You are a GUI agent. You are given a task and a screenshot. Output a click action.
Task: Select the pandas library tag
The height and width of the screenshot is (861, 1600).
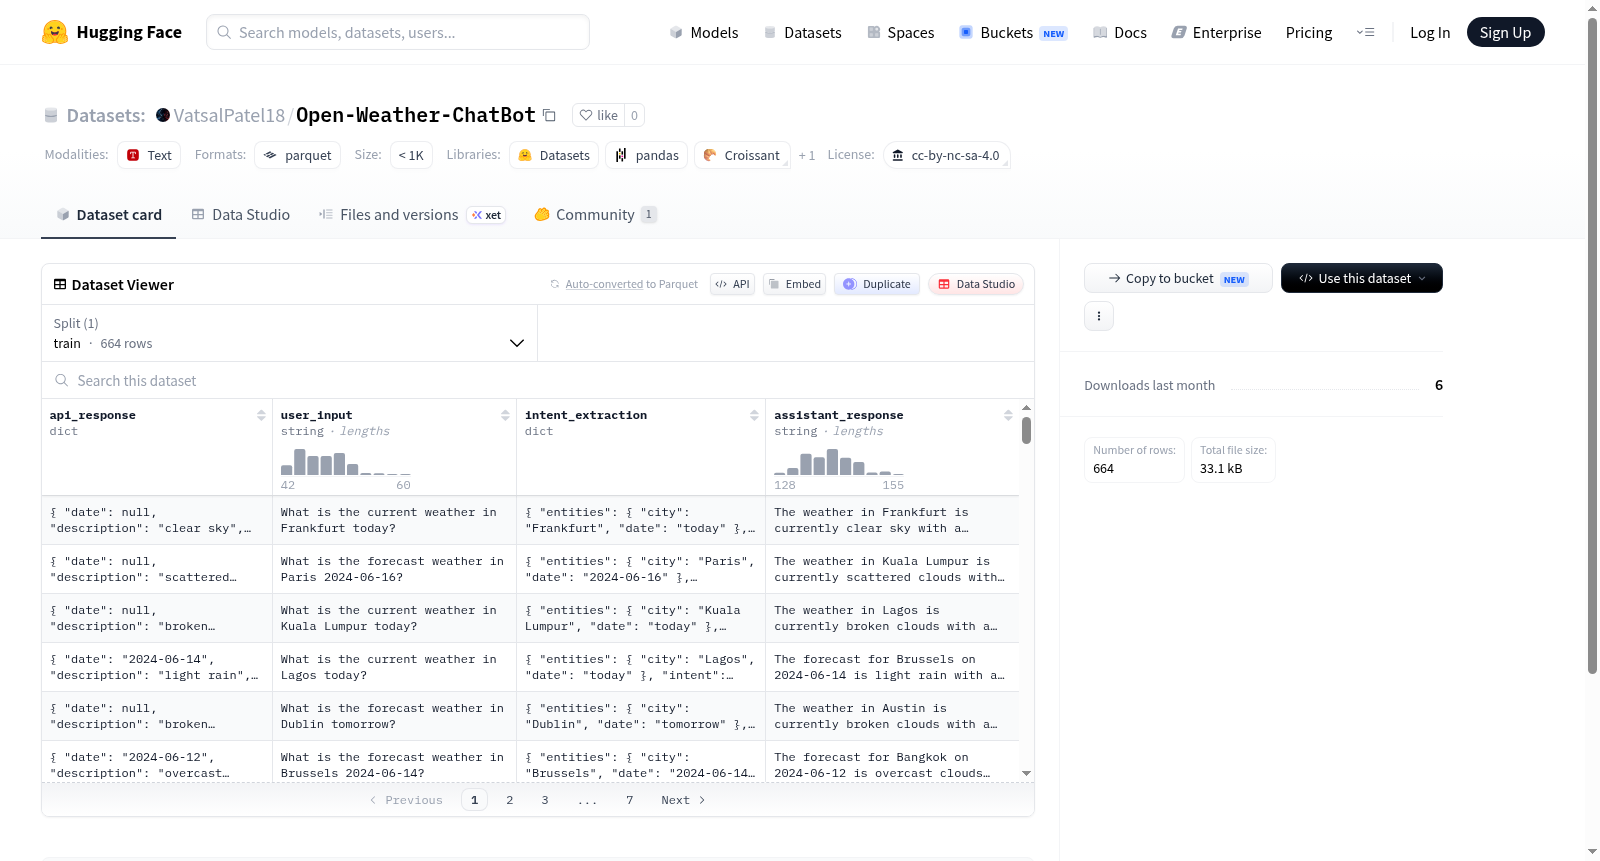(x=646, y=155)
